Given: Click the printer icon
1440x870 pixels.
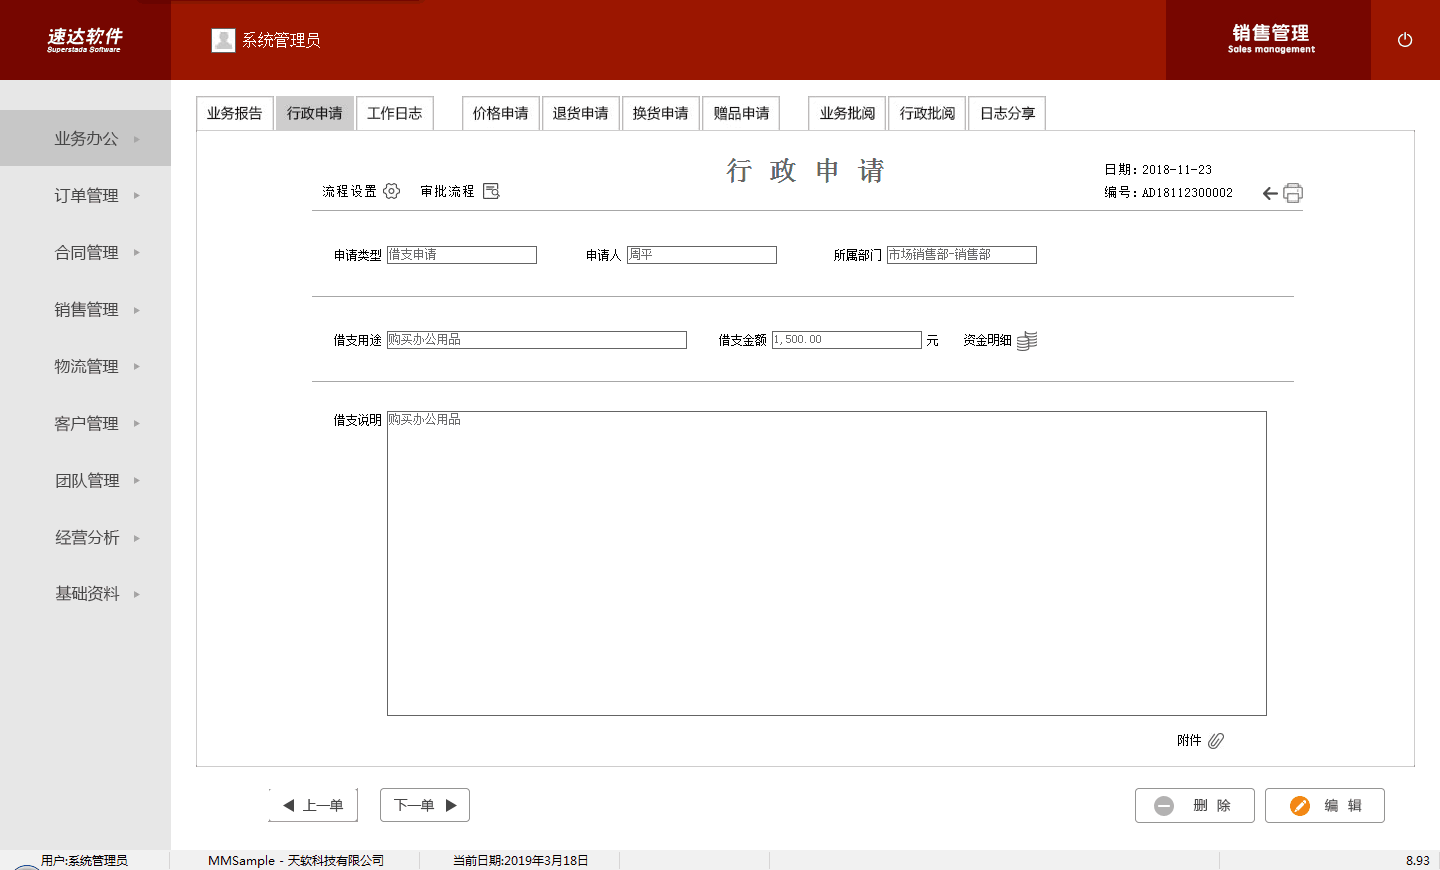Looking at the screenshot, I should 1293,193.
